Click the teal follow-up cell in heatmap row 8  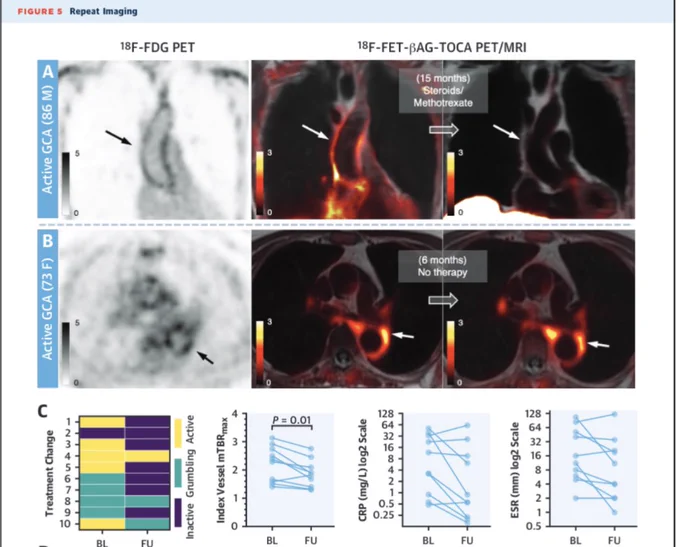pos(147,501)
